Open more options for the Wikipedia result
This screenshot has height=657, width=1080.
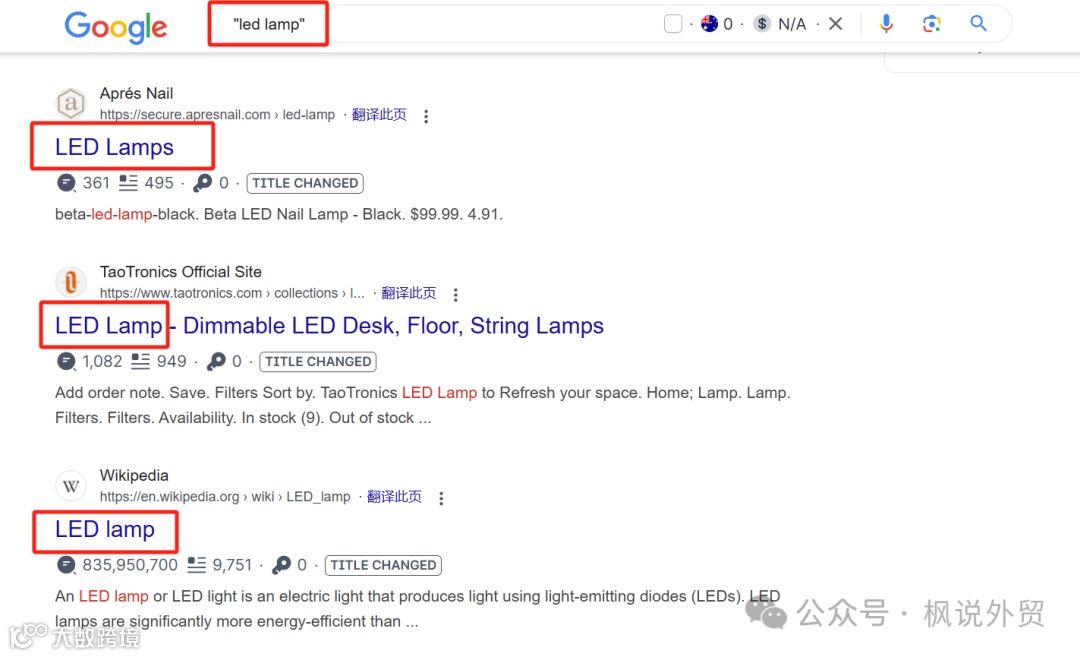coord(442,499)
